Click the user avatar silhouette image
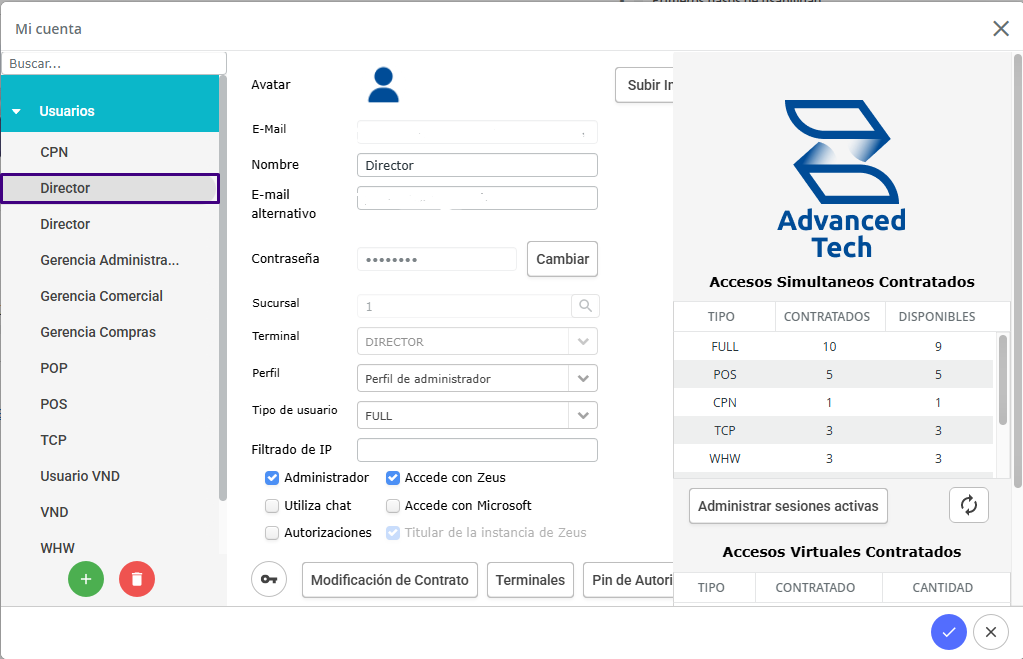 point(383,85)
